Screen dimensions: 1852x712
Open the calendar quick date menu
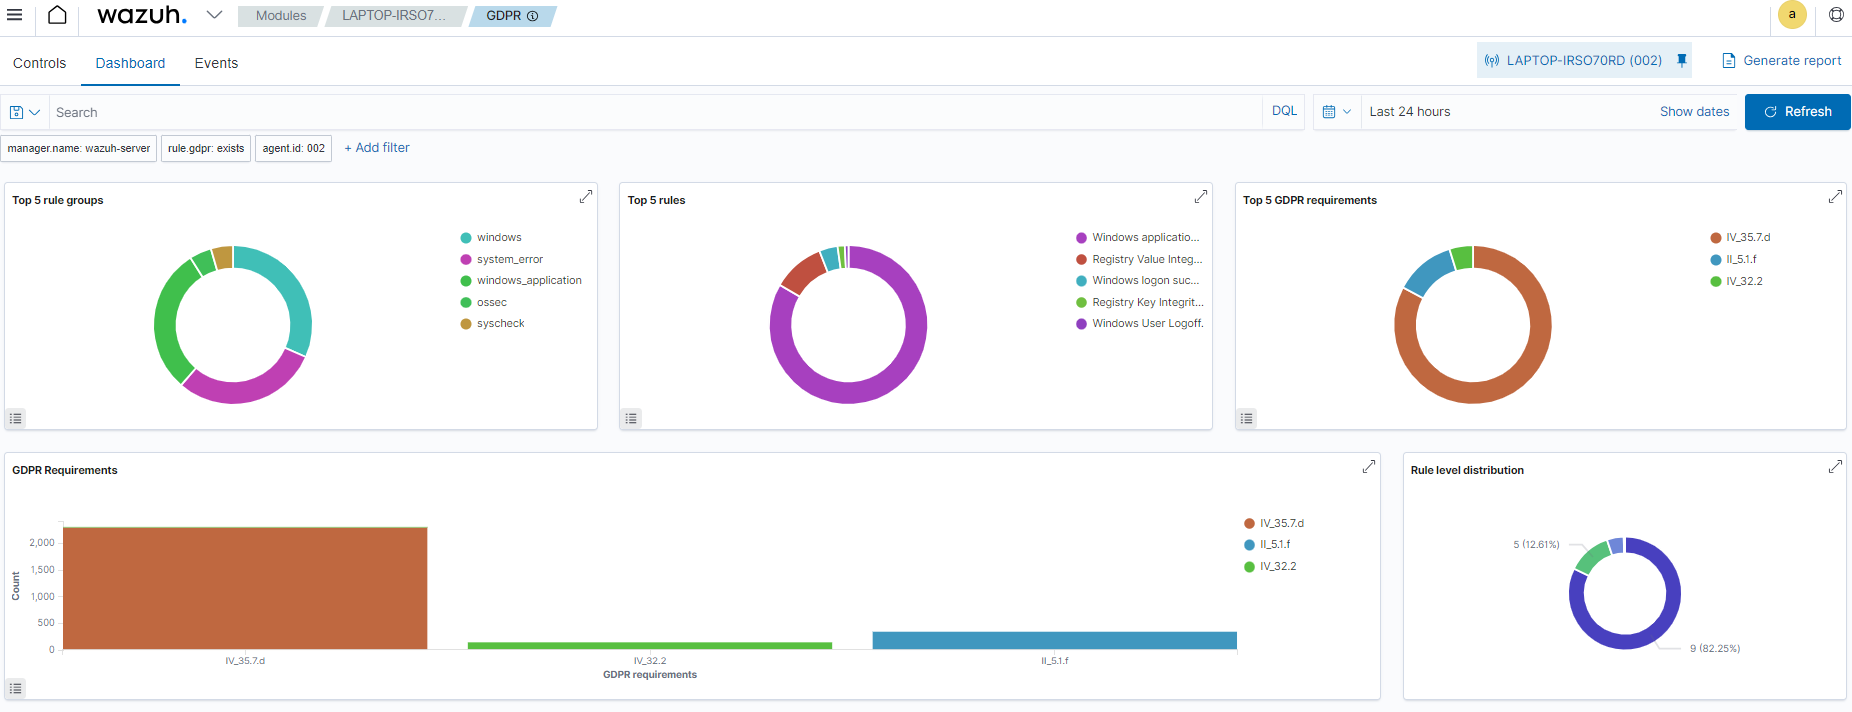(x=1336, y=112)
